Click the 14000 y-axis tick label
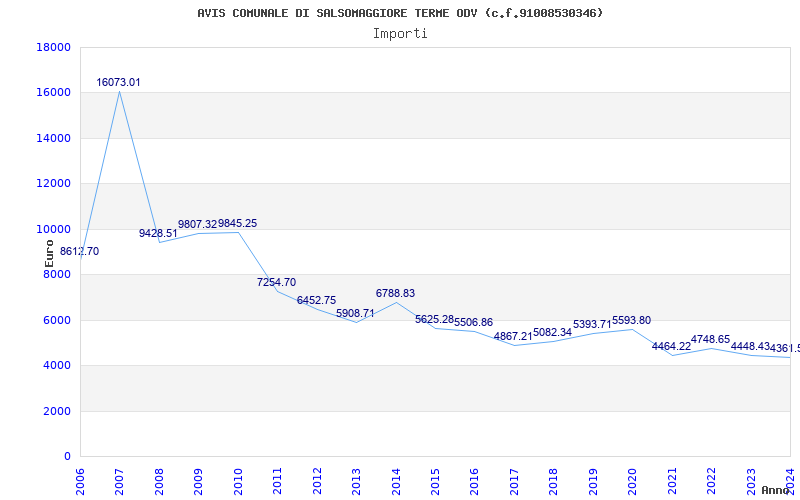The width and height of the screenshot is (800, 500). pos(54,138)
